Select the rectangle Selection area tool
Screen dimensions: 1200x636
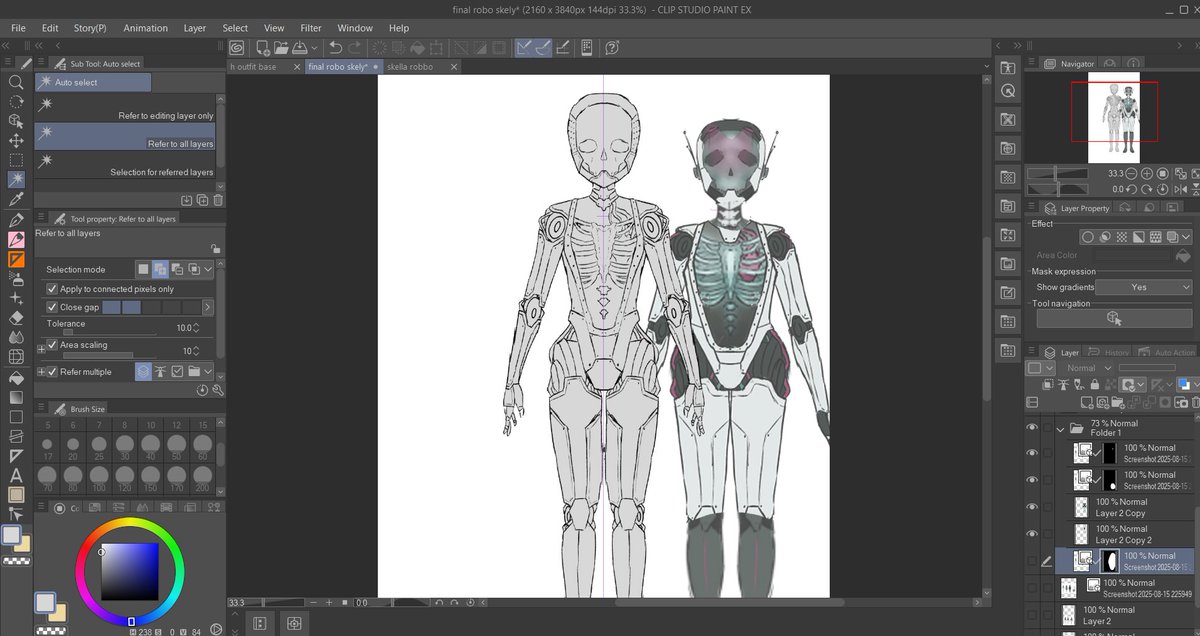coord(16,160)
